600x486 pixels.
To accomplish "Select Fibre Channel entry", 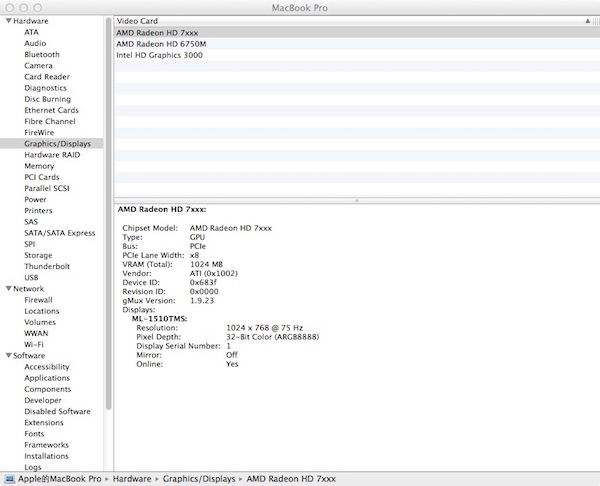I will [x=50, y=121].
